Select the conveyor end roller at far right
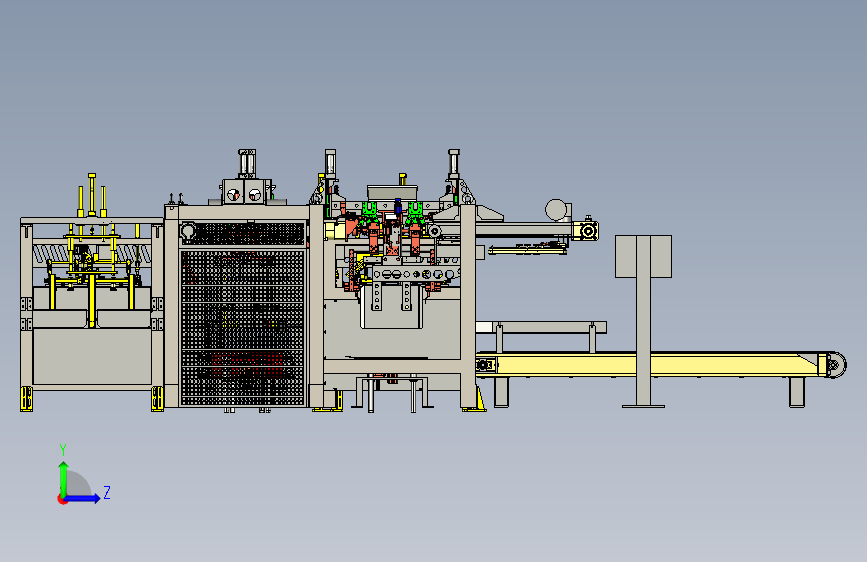 coord(836,365)
